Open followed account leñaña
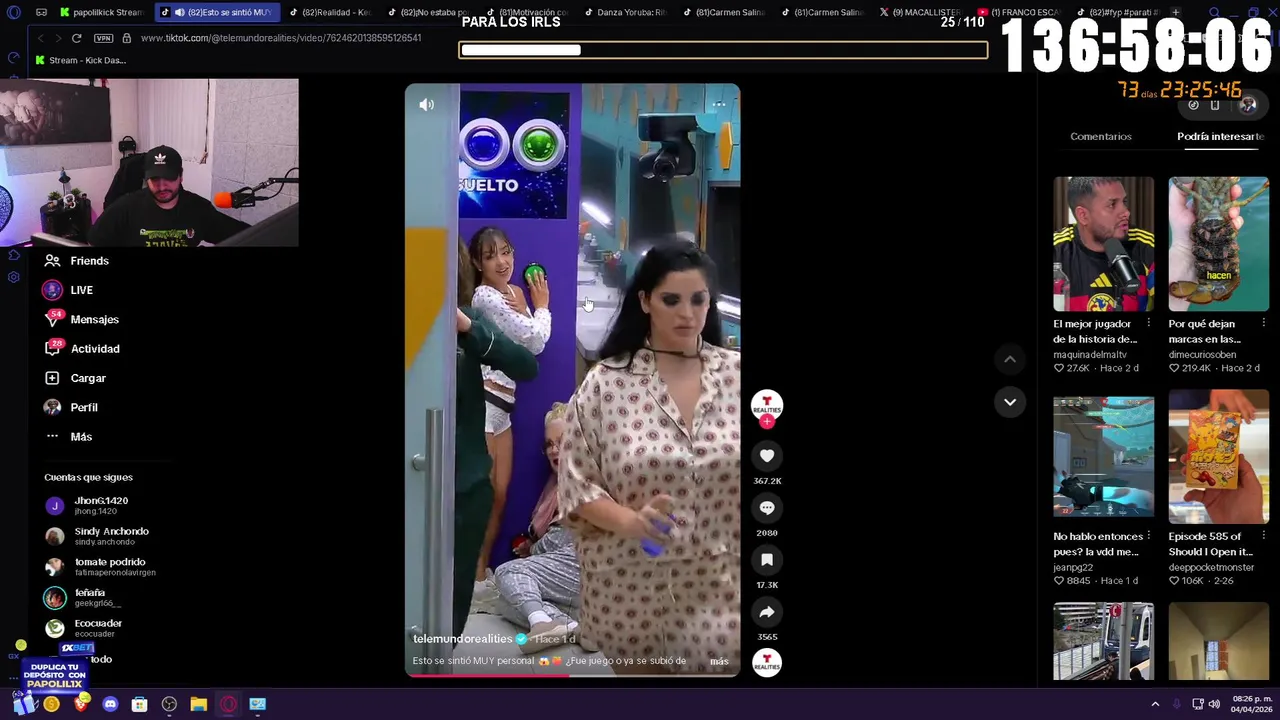Image resolution: width=1280 pixels, height=720 pixels. tap(83, 597)
